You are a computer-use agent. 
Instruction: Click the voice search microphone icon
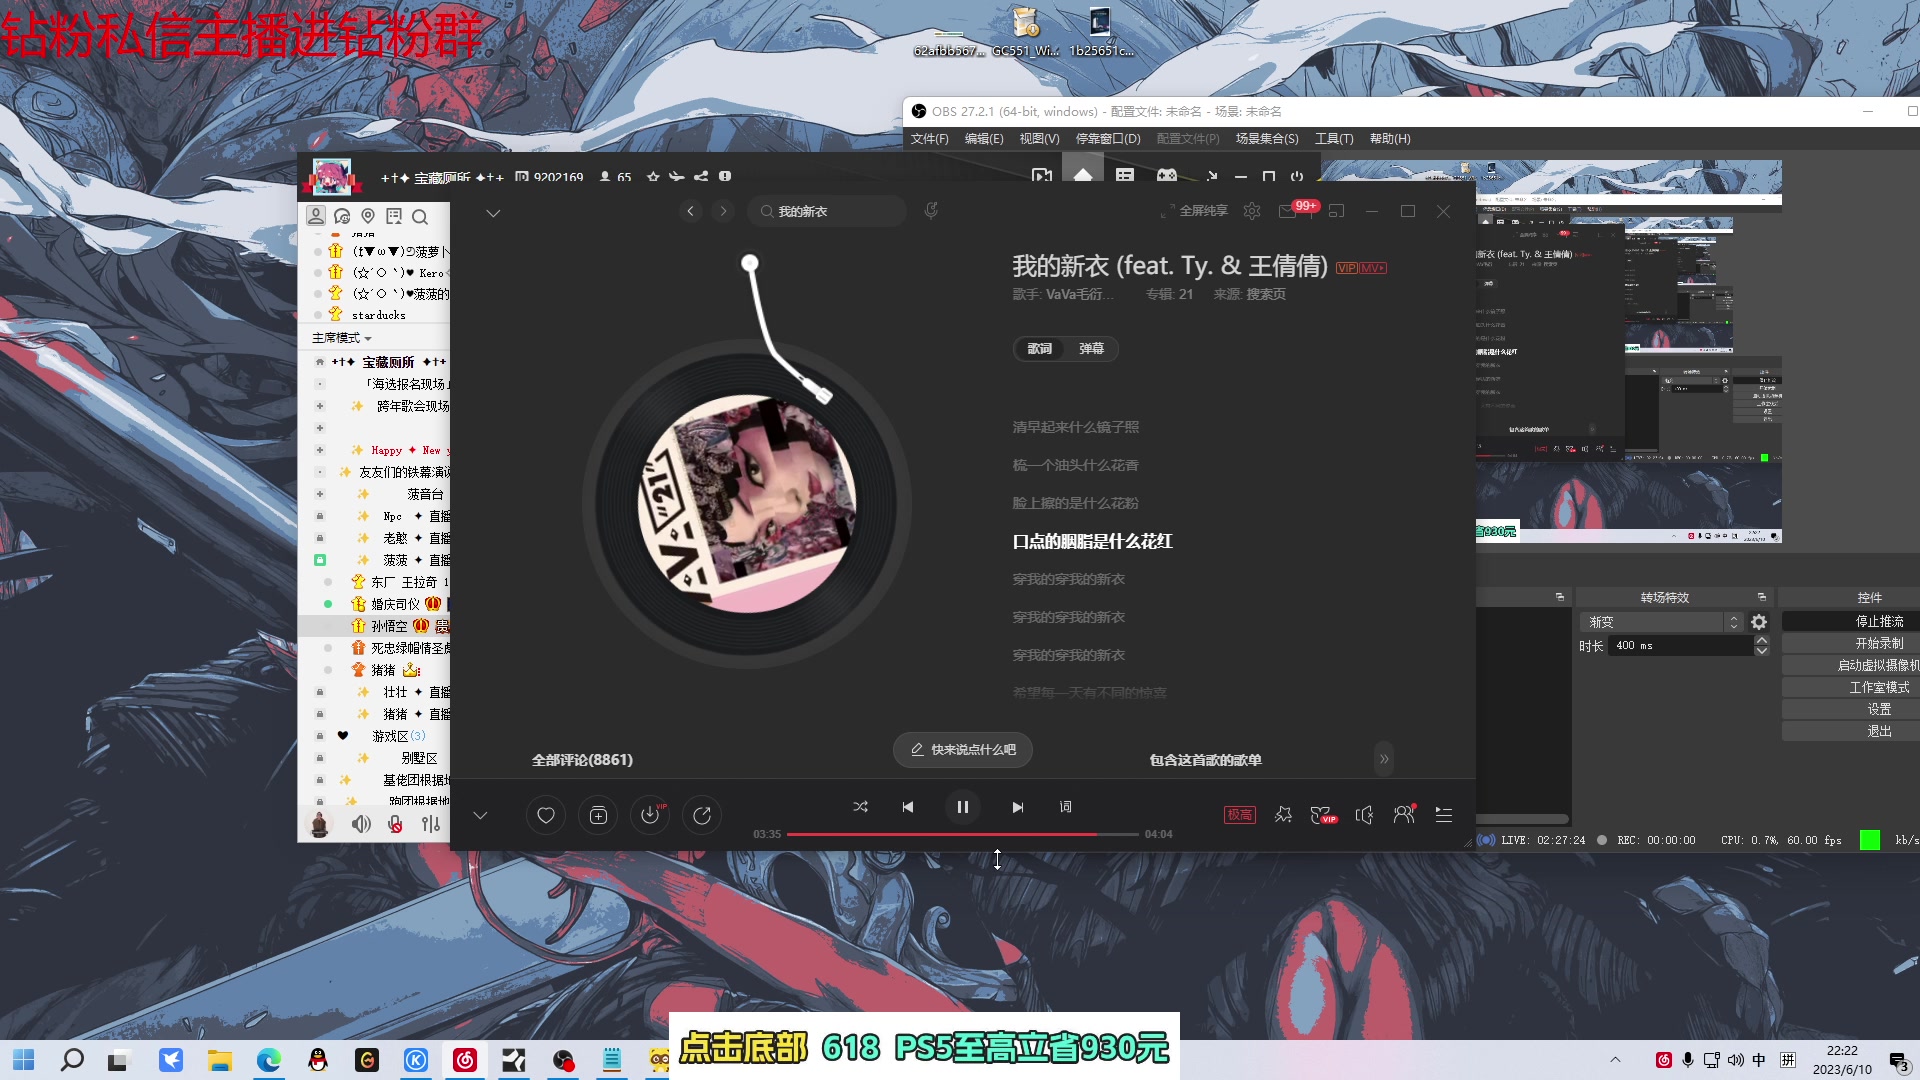tap(931, 211)
